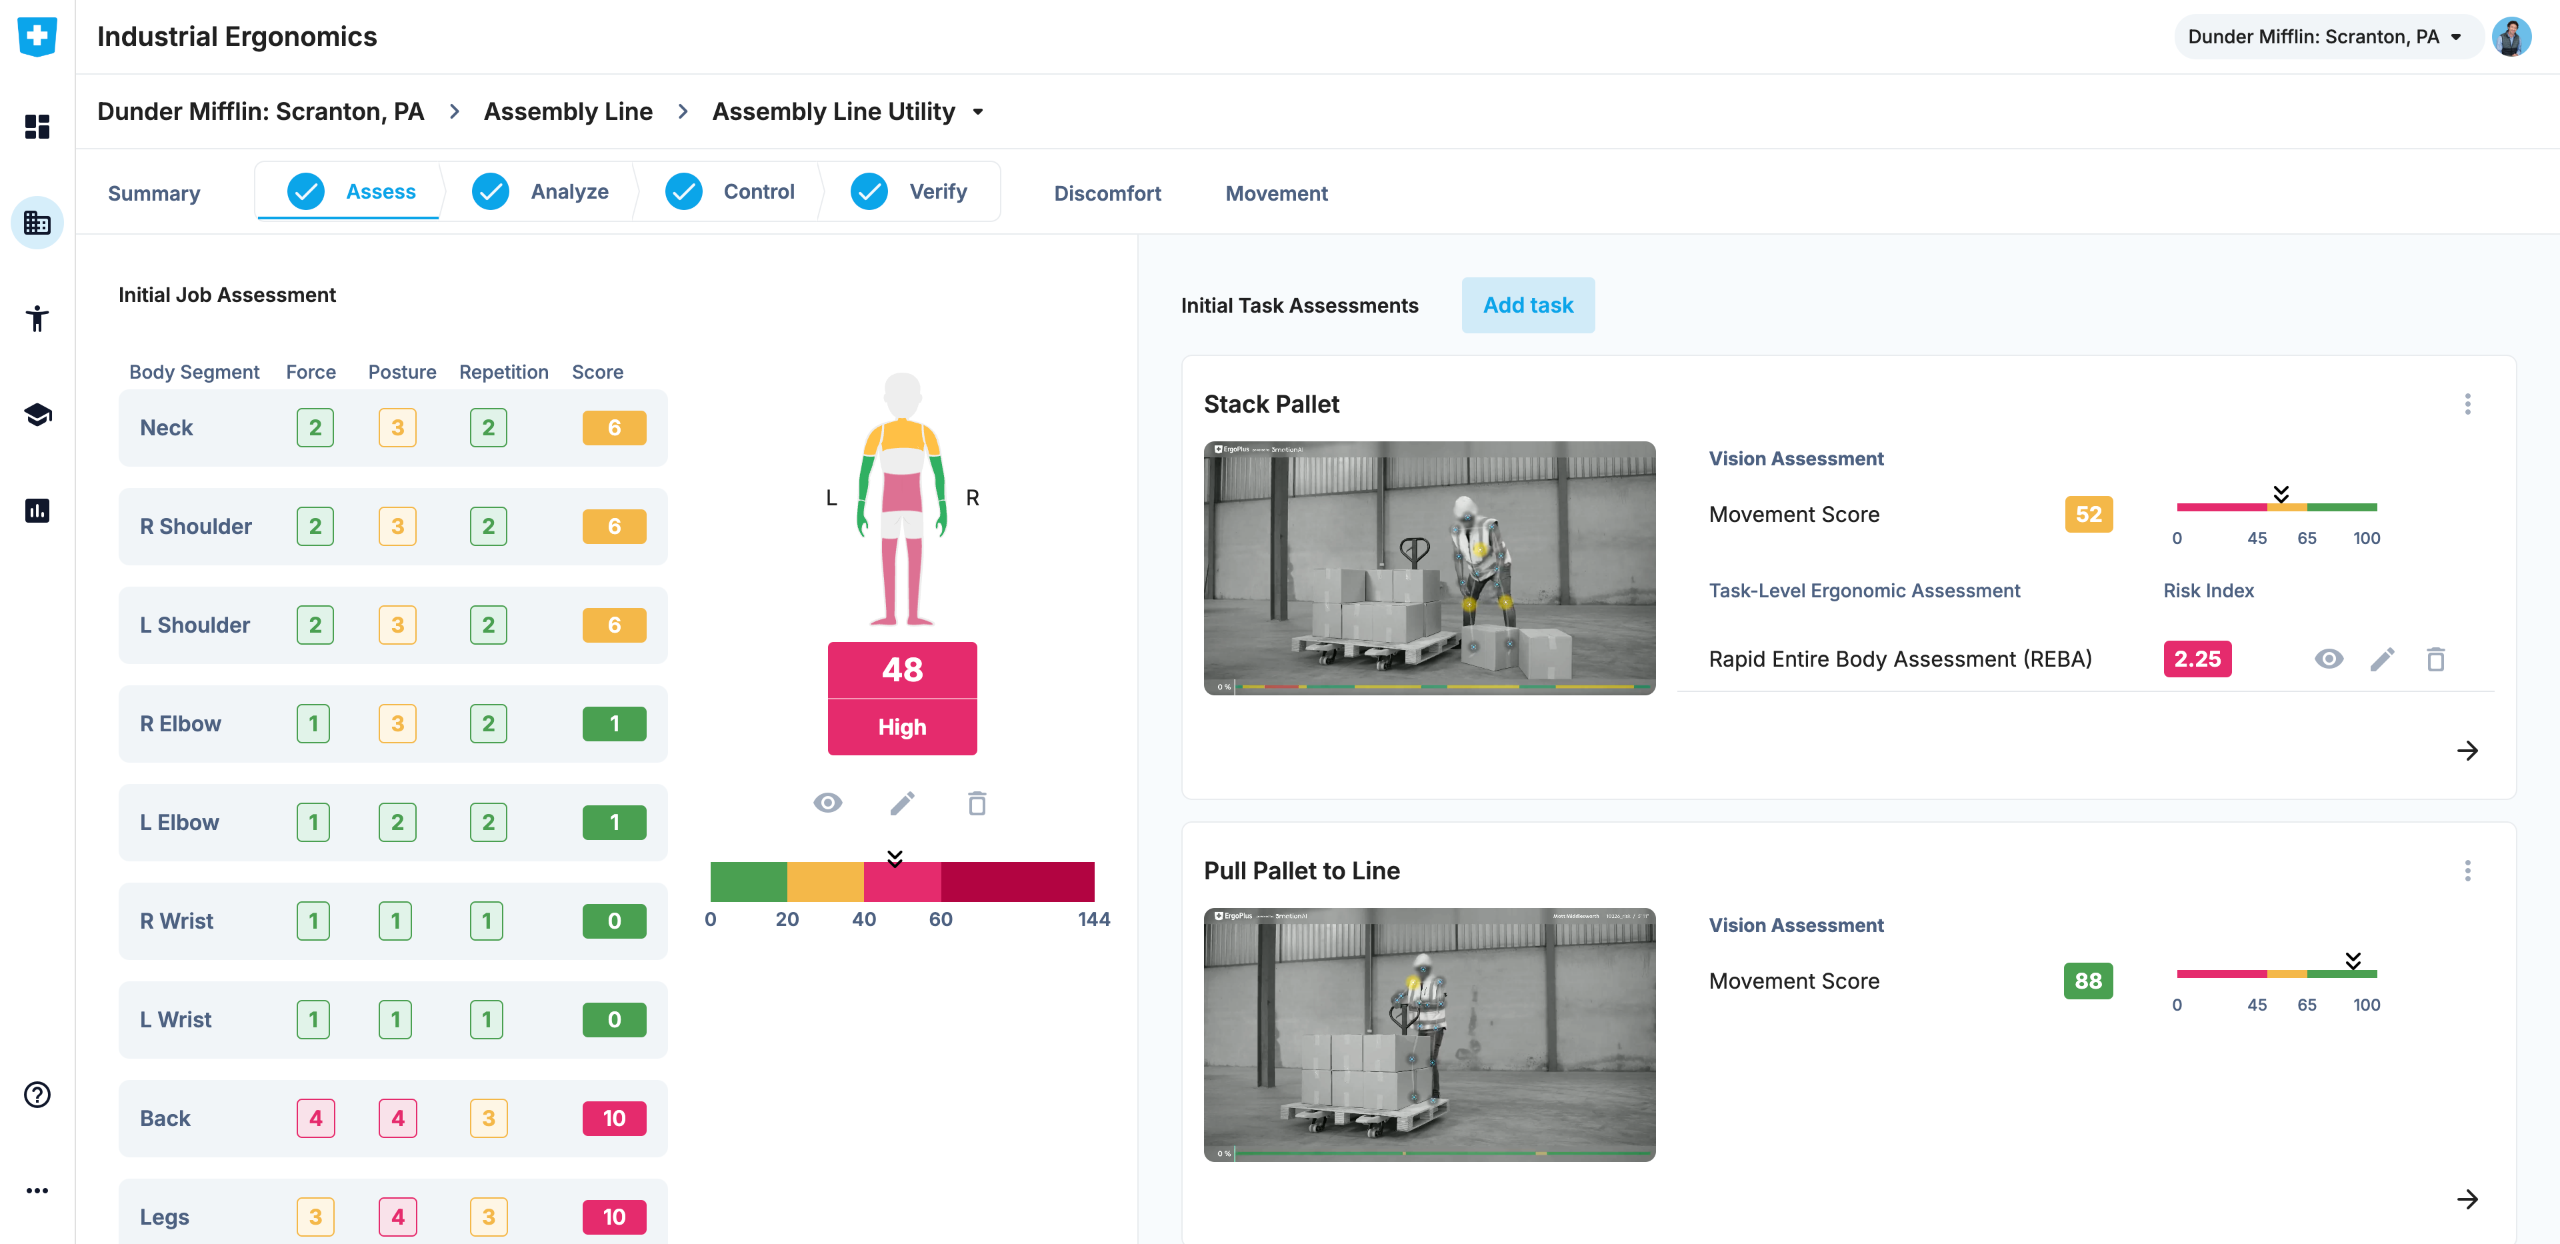Delete the initial job assessment
The height and width of the screenshot is (1244, 2560).
(977, 803)
